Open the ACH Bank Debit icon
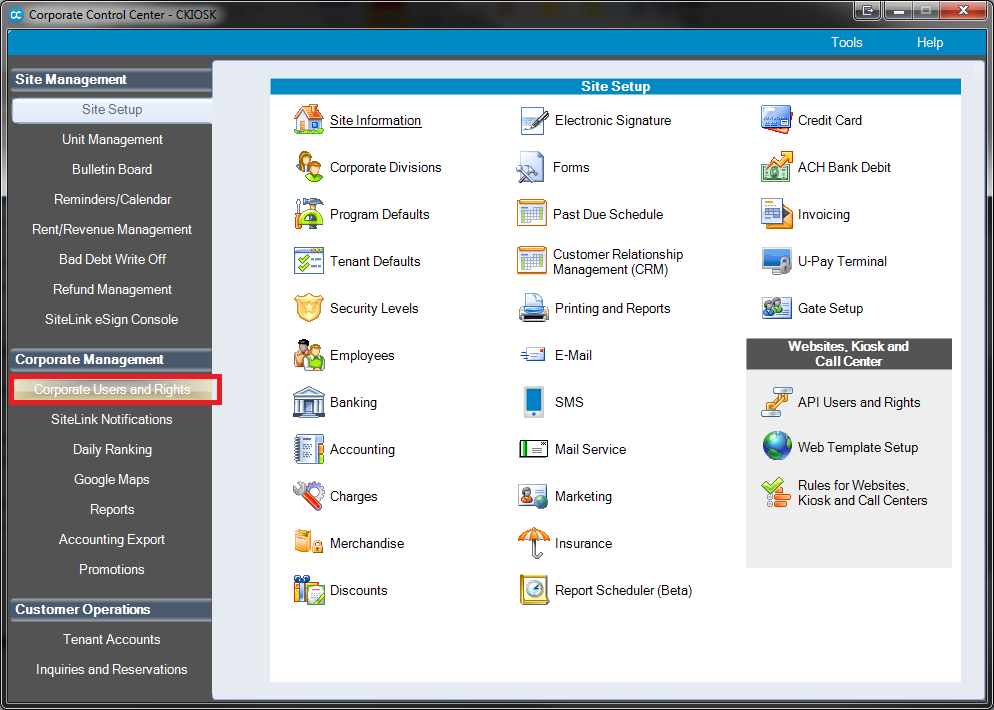The width and height of the screenshot is (994, 710). pyautogui.click(x=777, y=167)
